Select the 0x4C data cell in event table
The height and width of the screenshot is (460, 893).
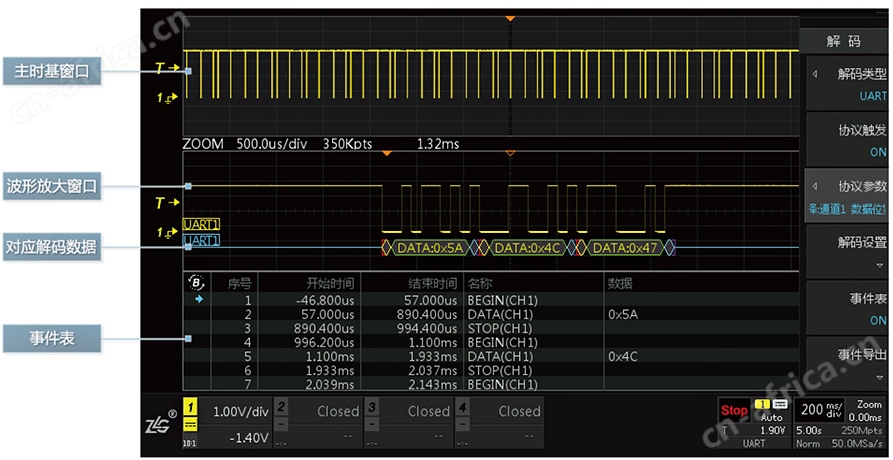tap(623, 356)
